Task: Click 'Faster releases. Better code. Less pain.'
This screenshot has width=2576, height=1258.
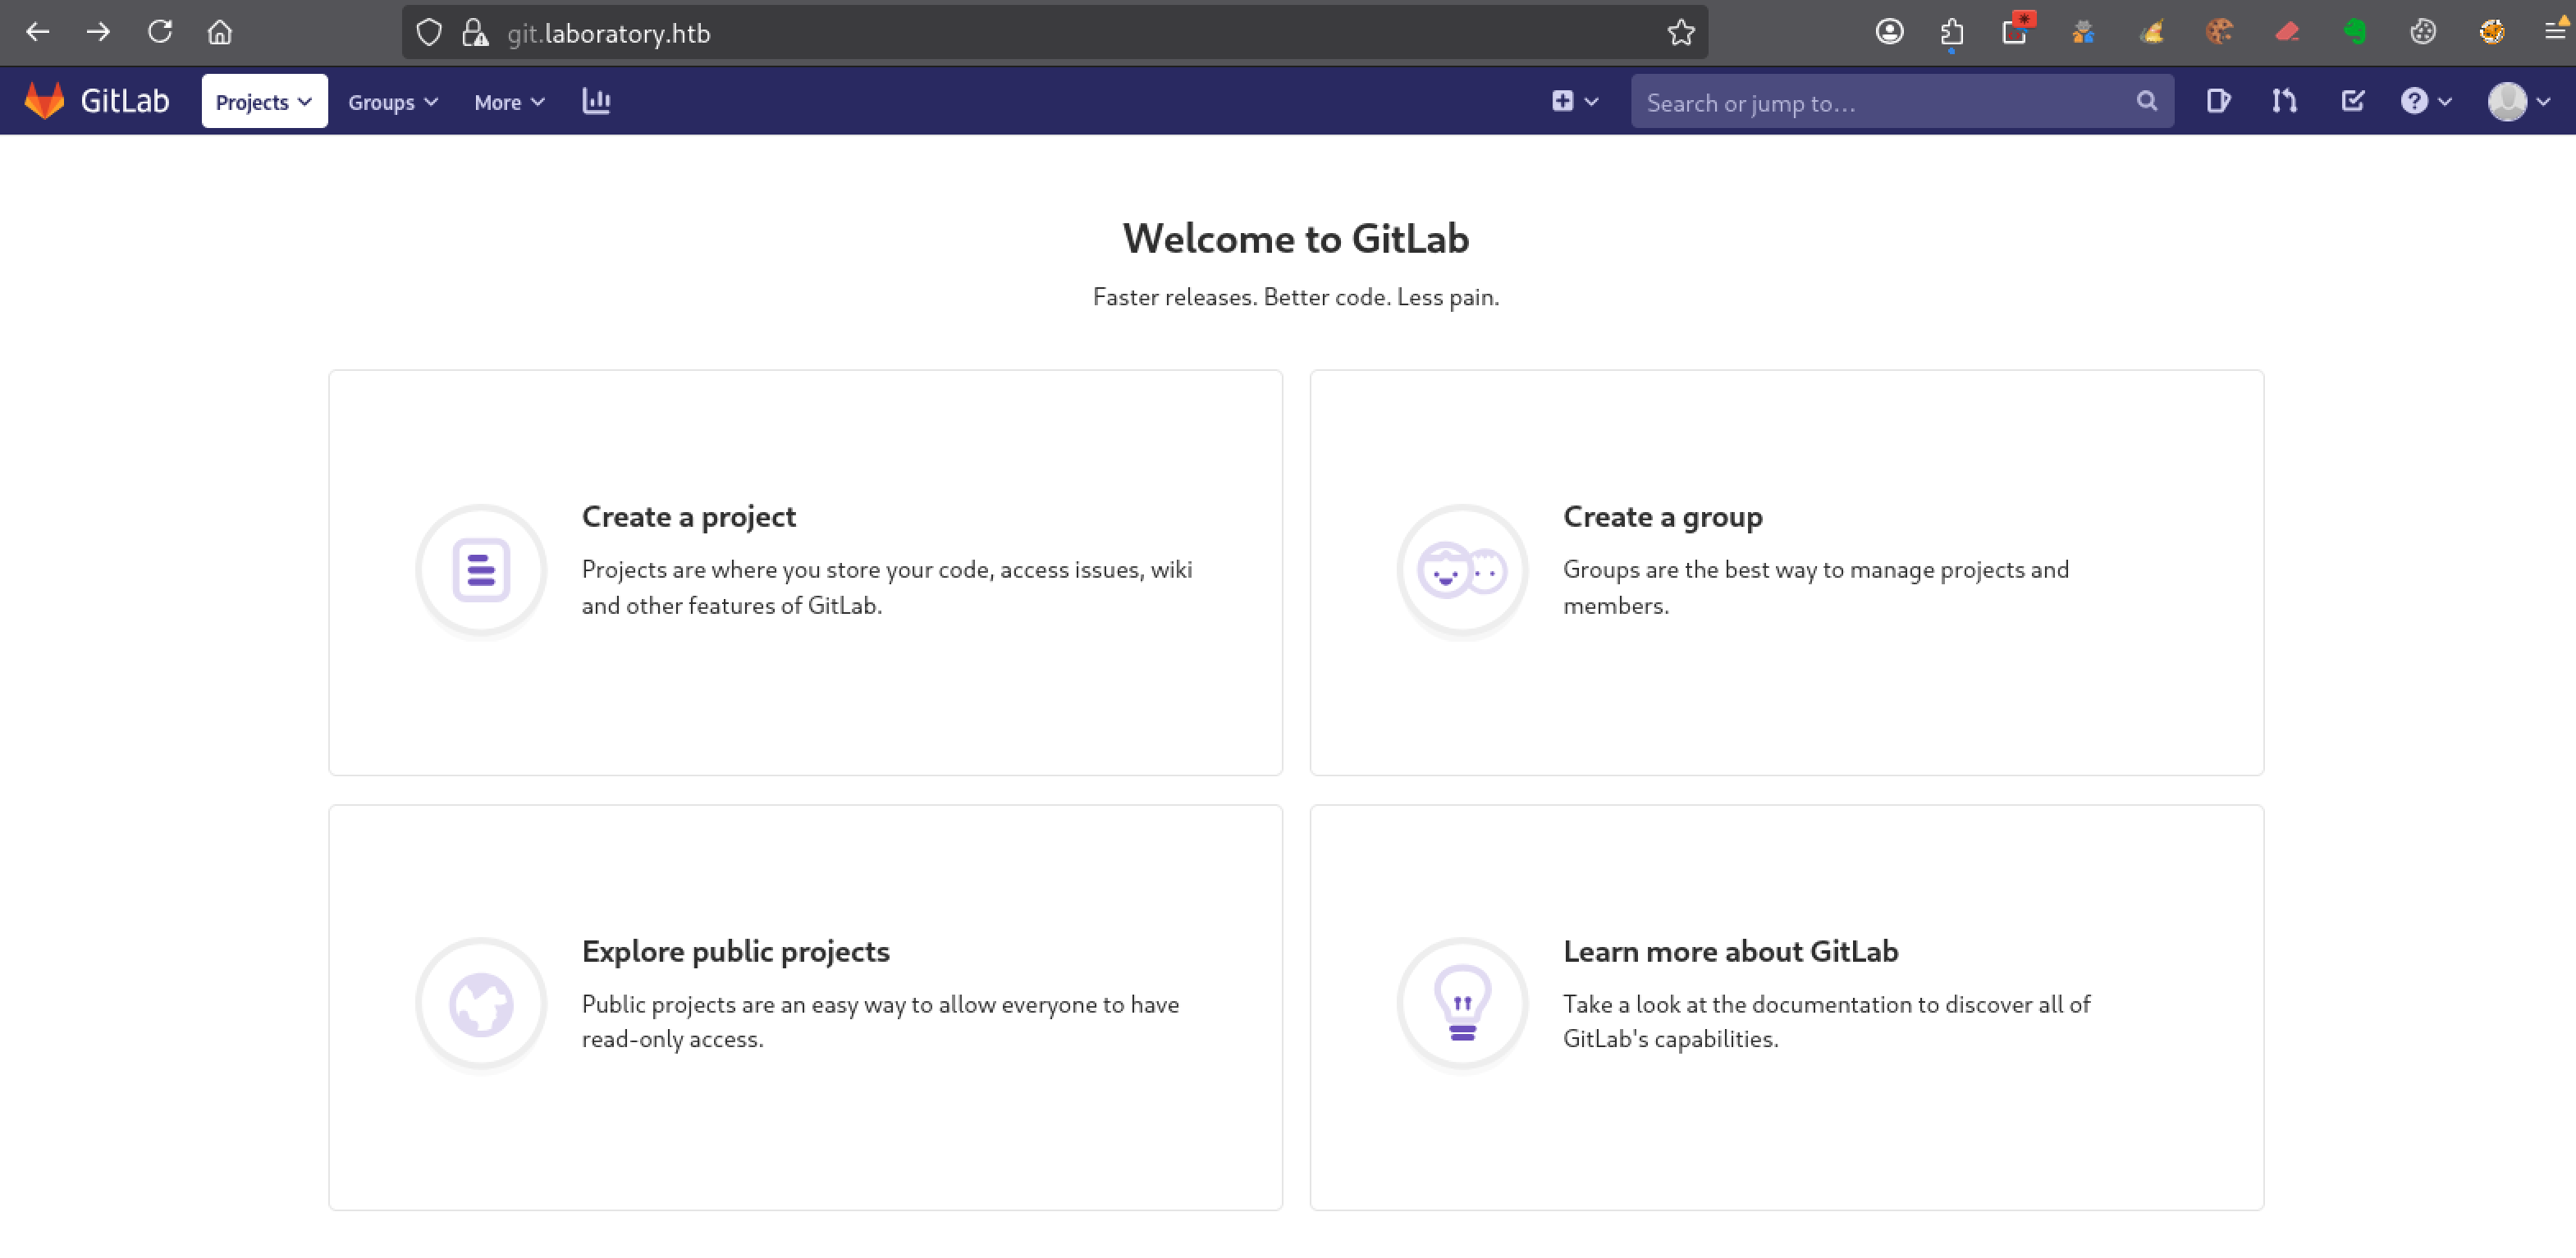Action: [1296, 297]
